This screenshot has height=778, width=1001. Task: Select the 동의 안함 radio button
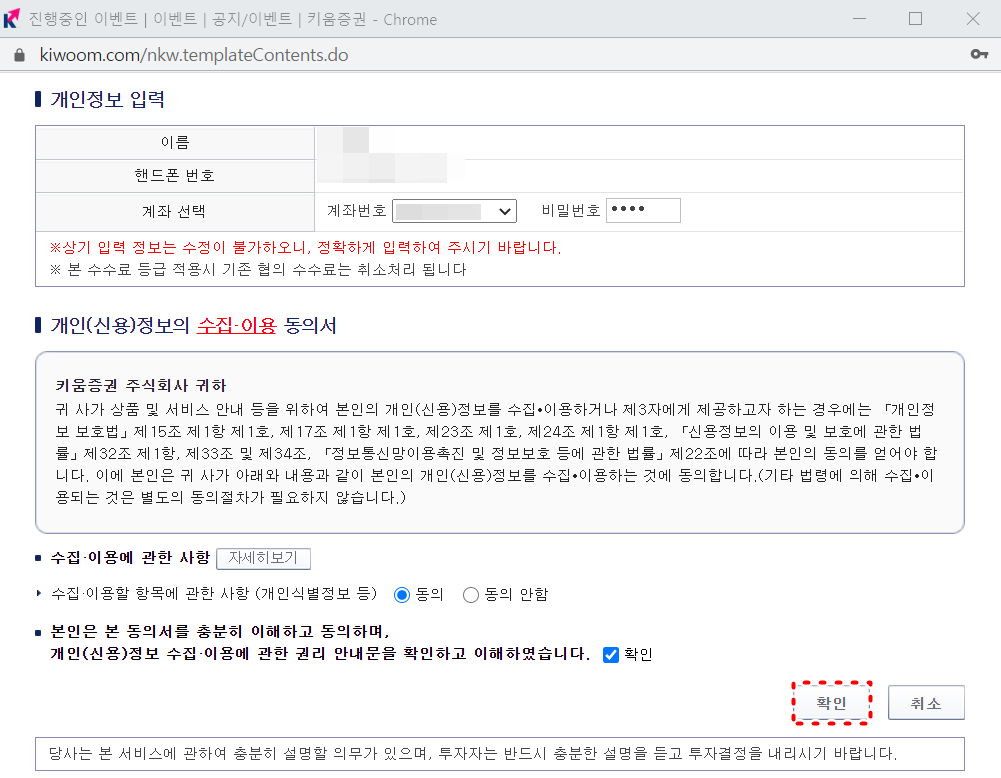[470, 595]
